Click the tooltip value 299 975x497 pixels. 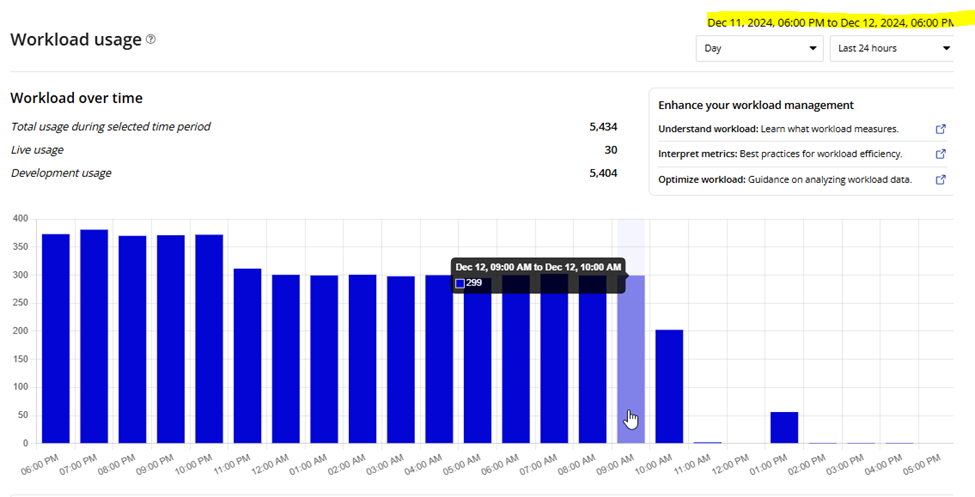[474, 283]
